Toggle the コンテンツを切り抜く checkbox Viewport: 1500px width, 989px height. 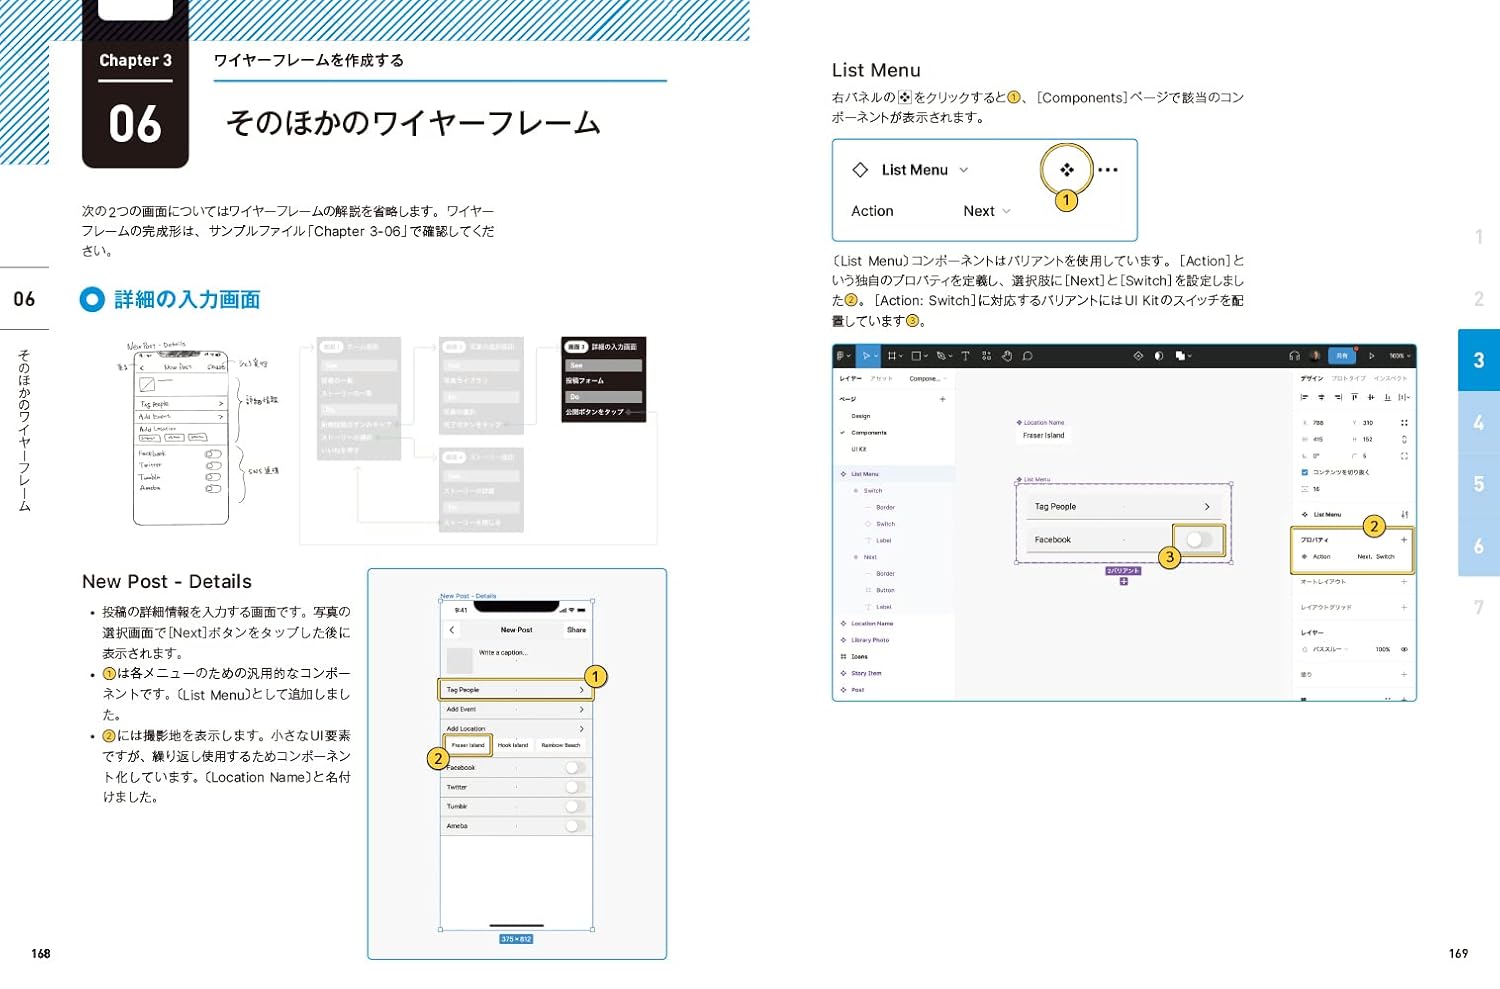click(1304, 471)
